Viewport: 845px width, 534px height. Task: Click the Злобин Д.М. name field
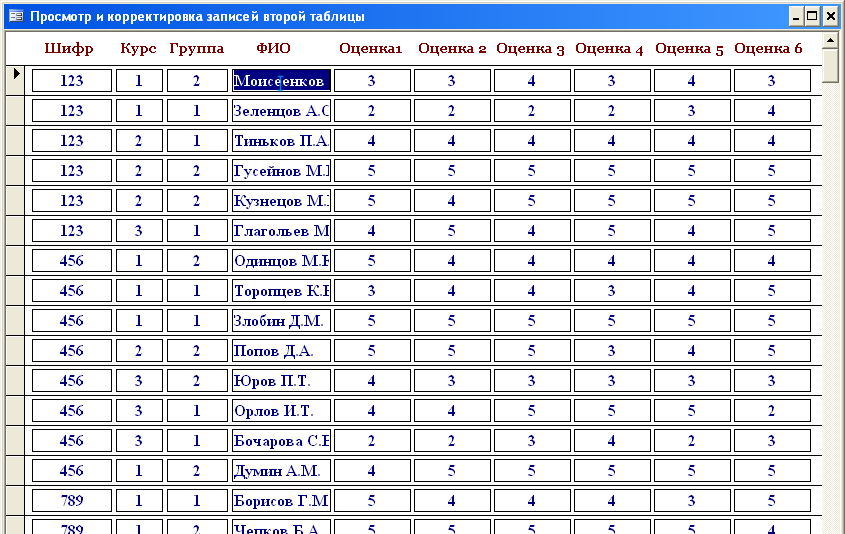[x=281, y=321]
